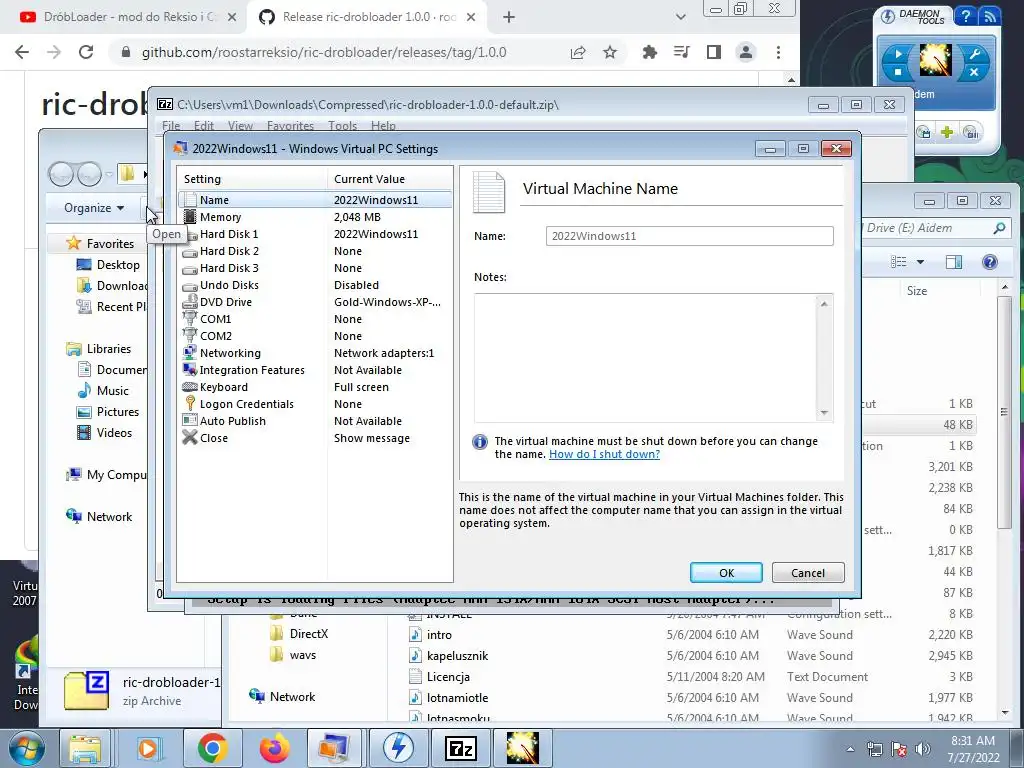Select the Hard Disk 3 setting
This screenshot has height=768, width=1024.
click(x=315, y=268)
